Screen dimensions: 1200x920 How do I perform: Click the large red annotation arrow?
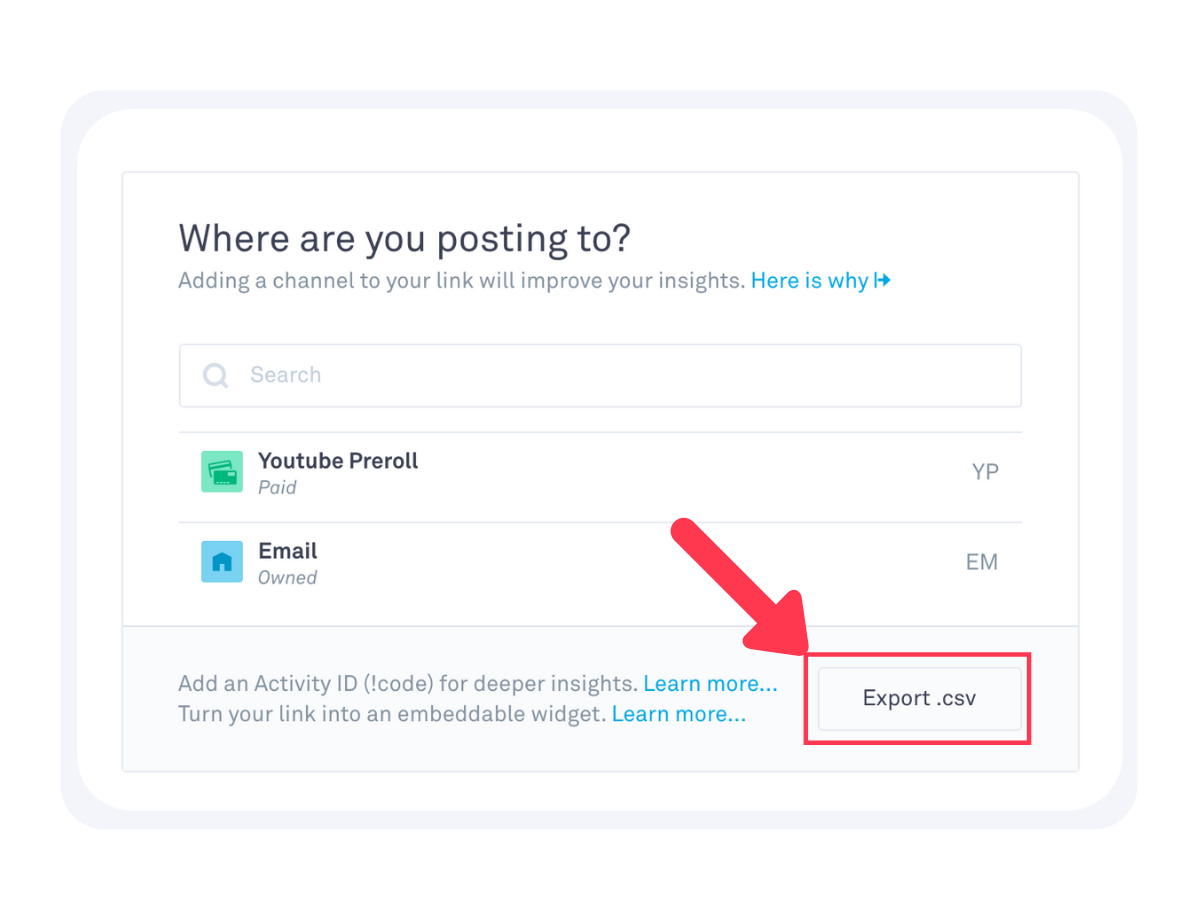(x=751, y=592)
